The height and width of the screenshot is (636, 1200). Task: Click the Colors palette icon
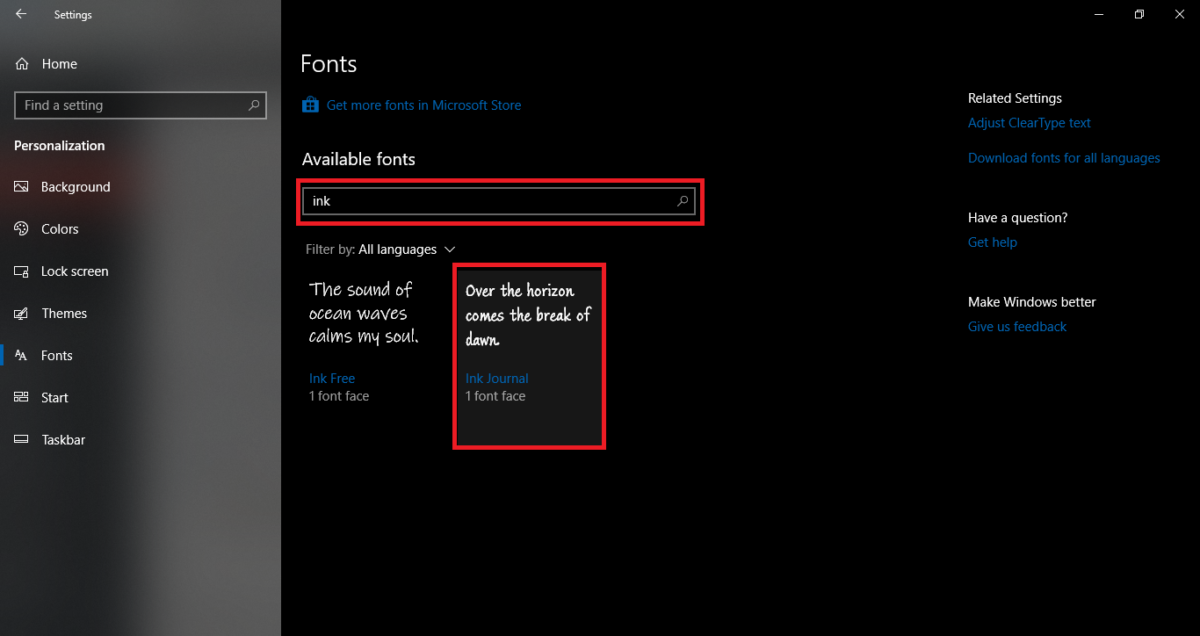pos(21,229)
